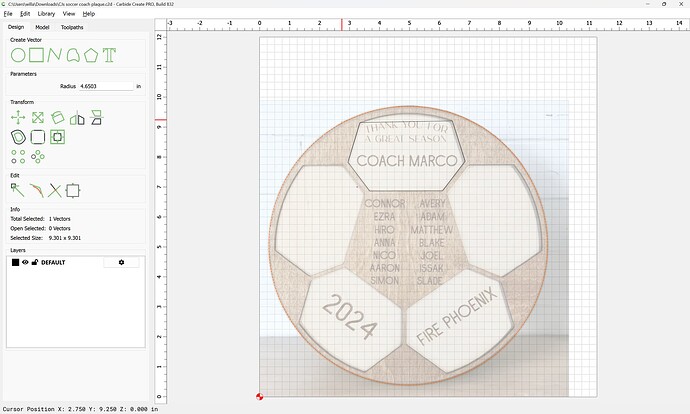Viewport: 690px width, 414px height.
Task: Activate the Scale transform tool
Action: point(38,117)
